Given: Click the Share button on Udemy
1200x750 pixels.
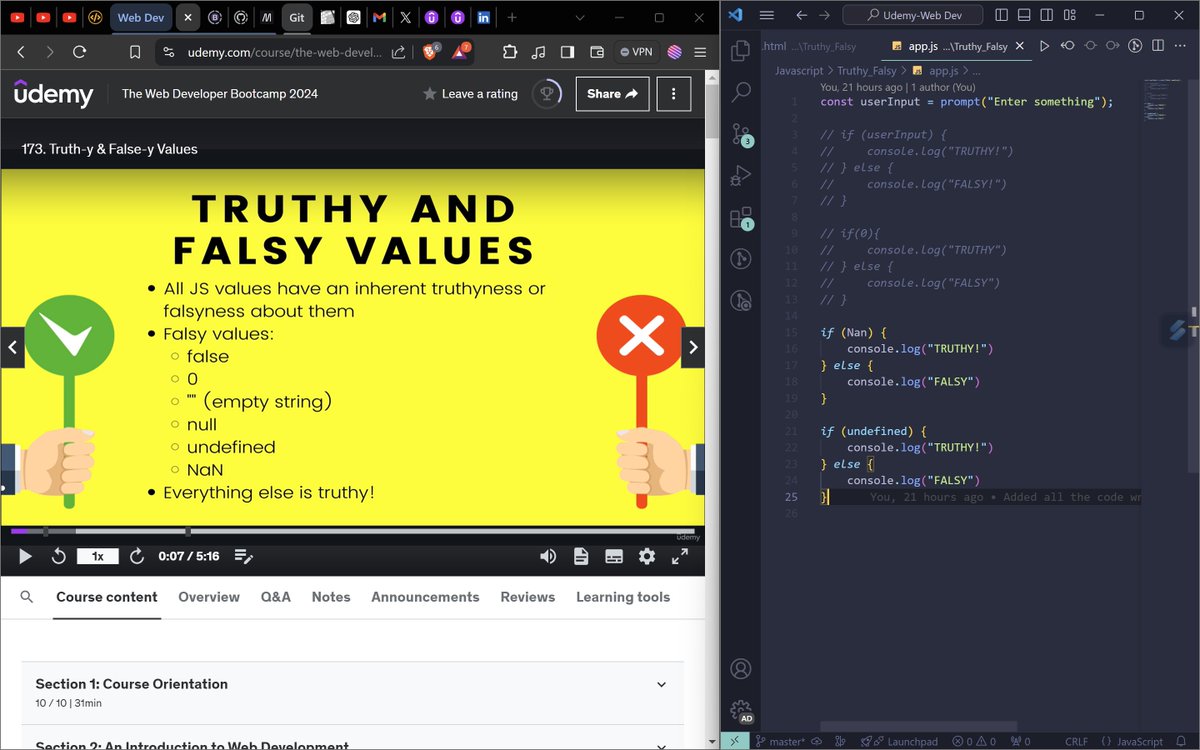Looking at the screenshot, I should coord(613,94).
